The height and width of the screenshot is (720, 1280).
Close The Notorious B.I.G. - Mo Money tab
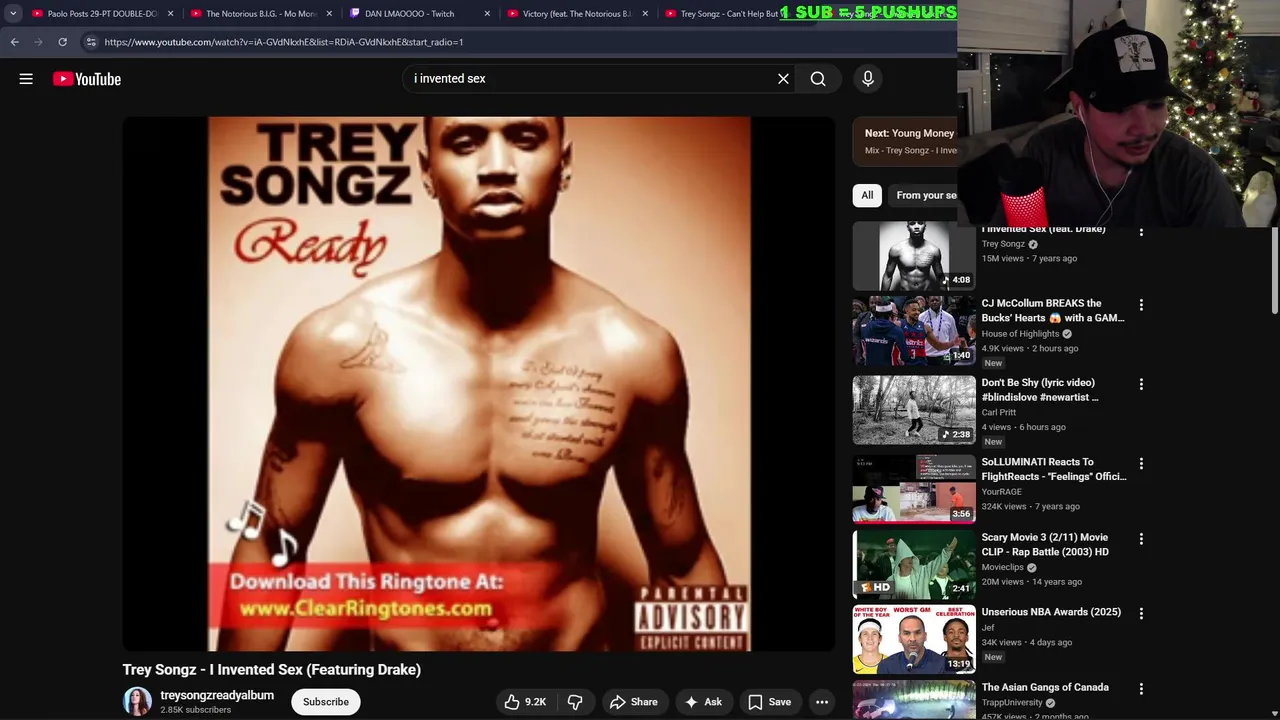coord(329,14)
